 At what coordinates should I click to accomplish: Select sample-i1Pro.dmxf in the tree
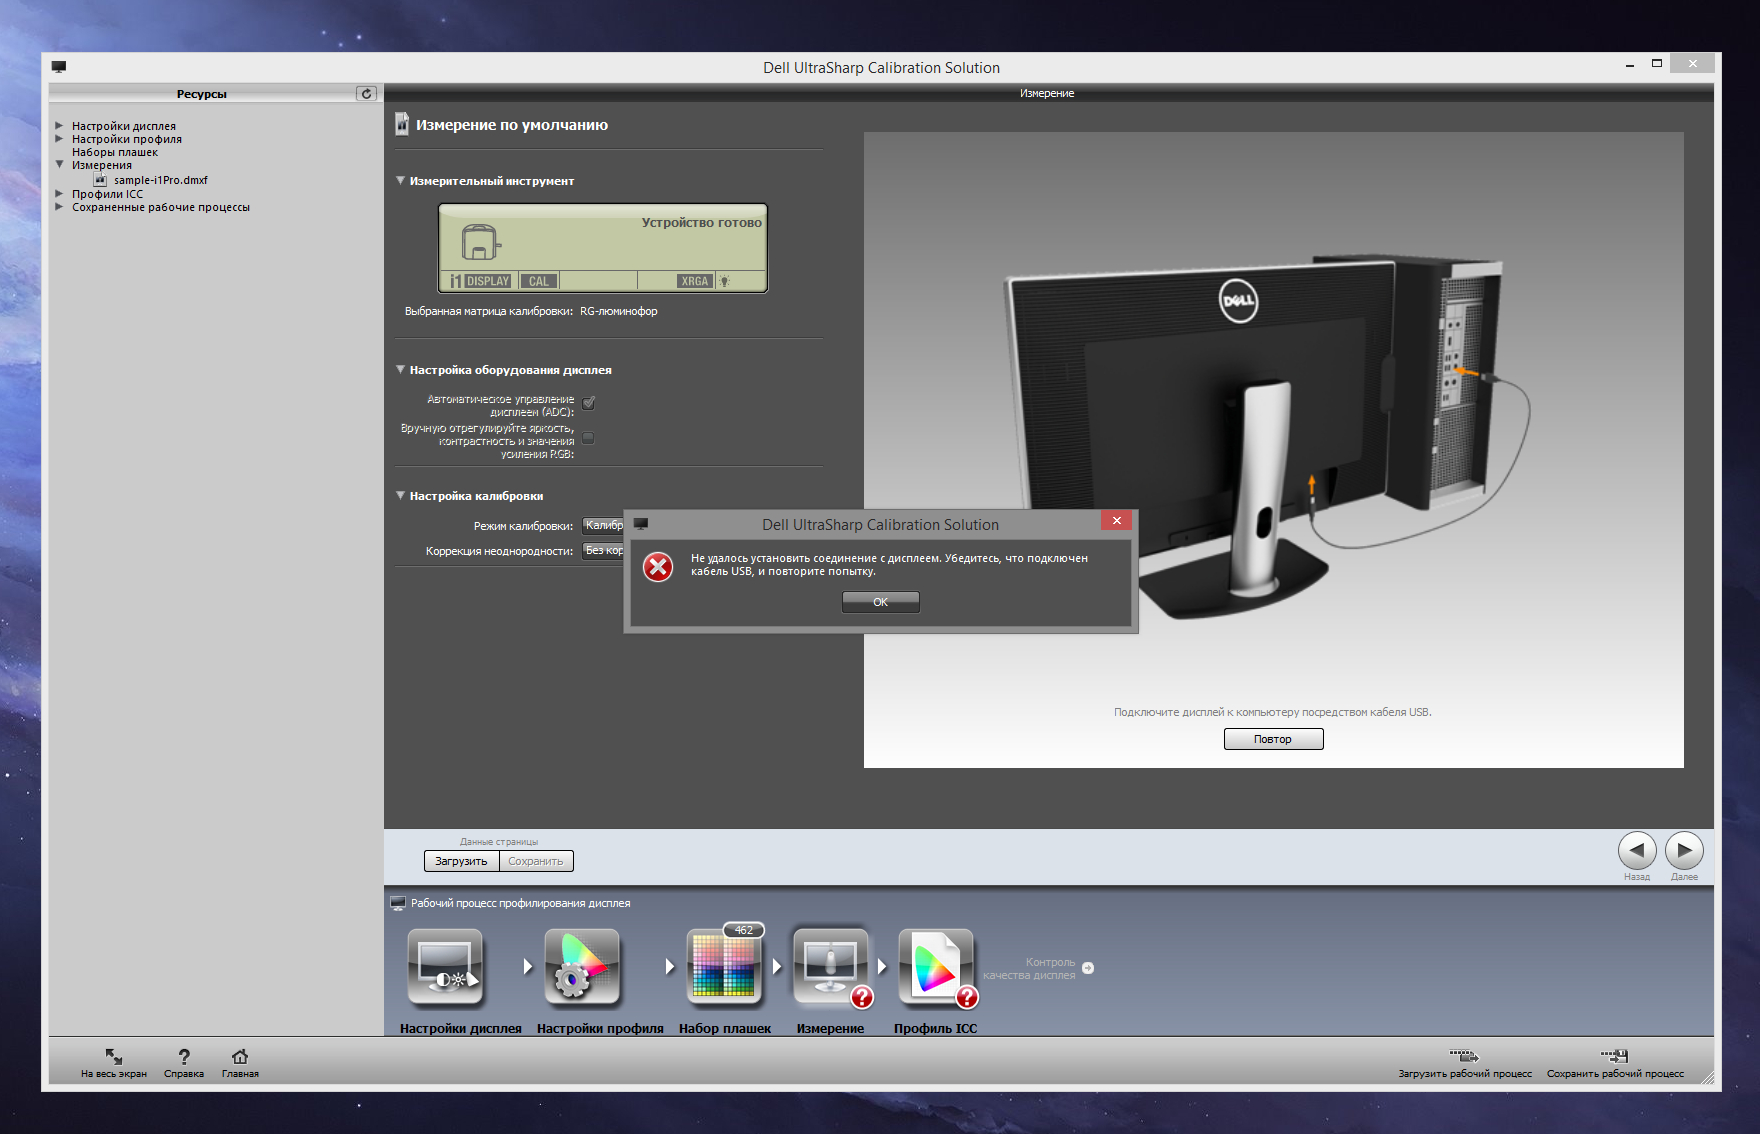pyautogui.click(x=160, y=180)
